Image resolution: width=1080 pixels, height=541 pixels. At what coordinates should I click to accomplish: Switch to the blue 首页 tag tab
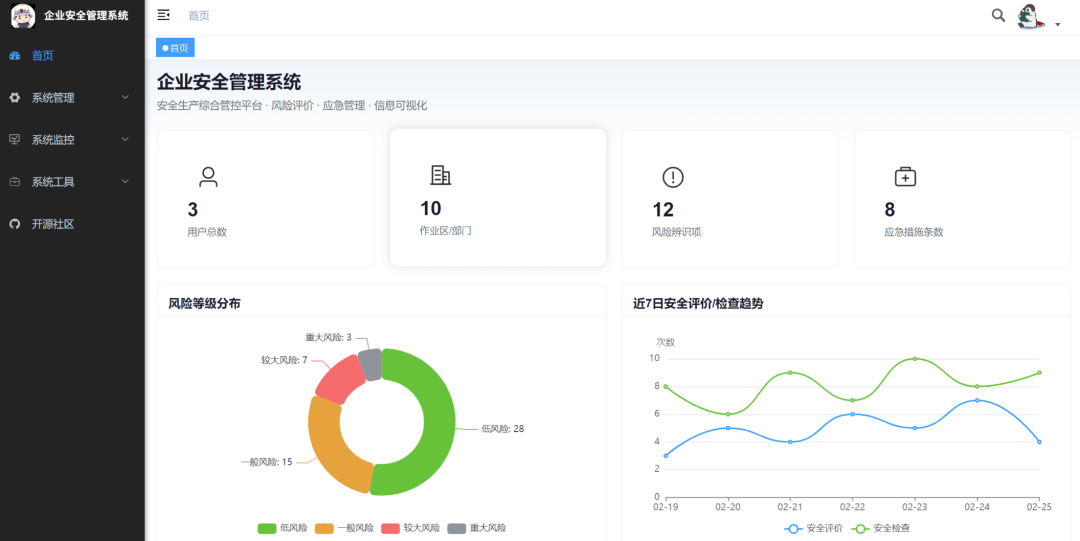coord(175,48)
